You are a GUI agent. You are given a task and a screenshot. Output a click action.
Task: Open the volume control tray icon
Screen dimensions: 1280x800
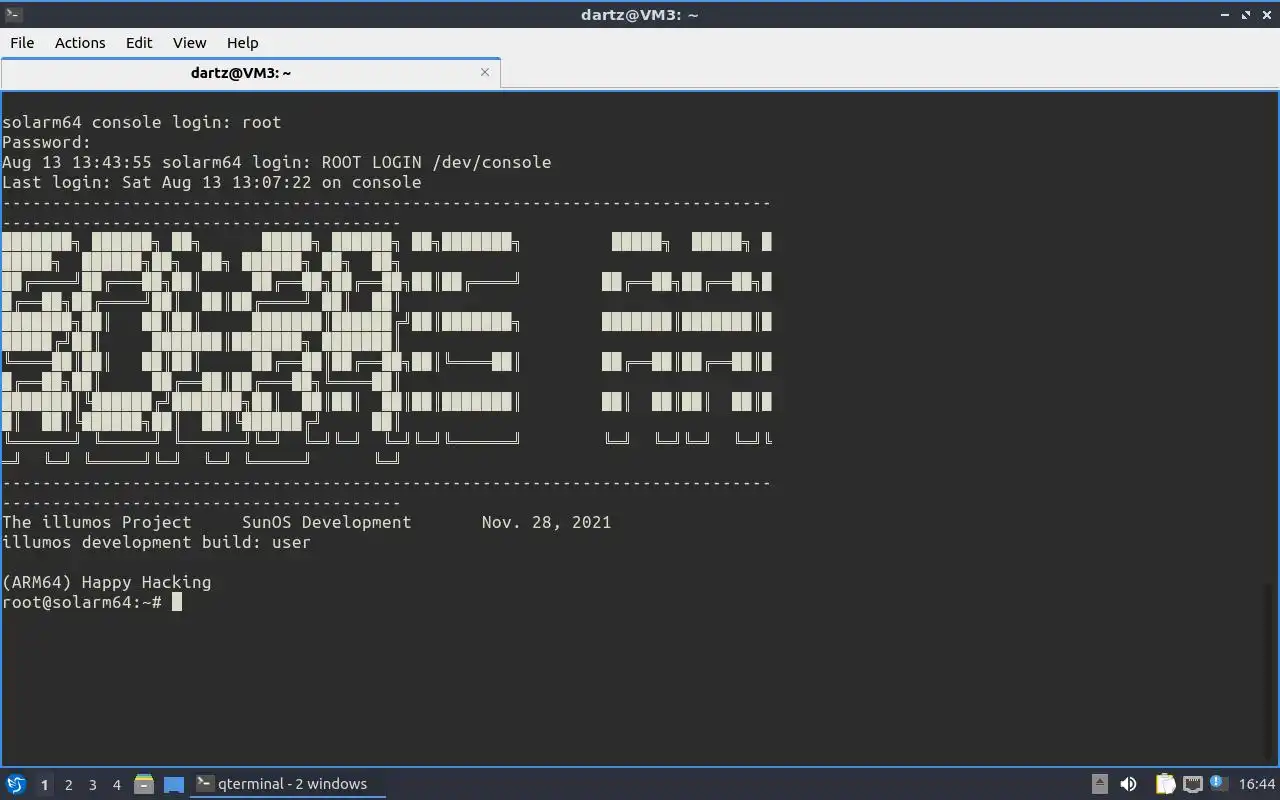click(x=1129, y=784)
